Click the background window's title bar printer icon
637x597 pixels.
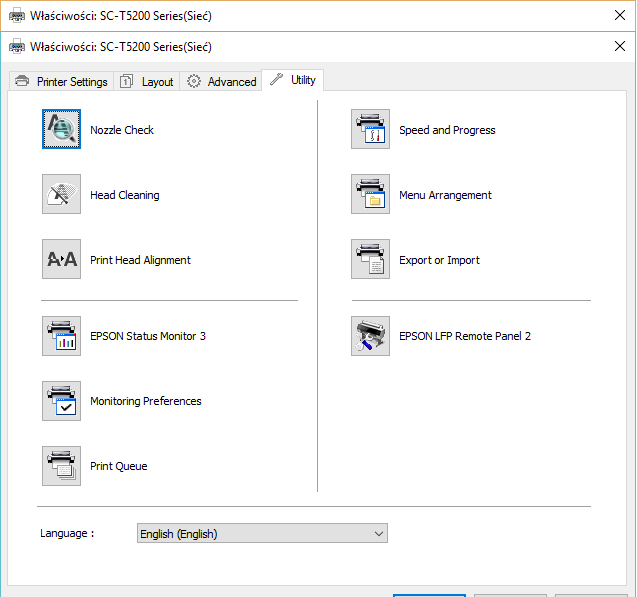click(x=17, y=16)
